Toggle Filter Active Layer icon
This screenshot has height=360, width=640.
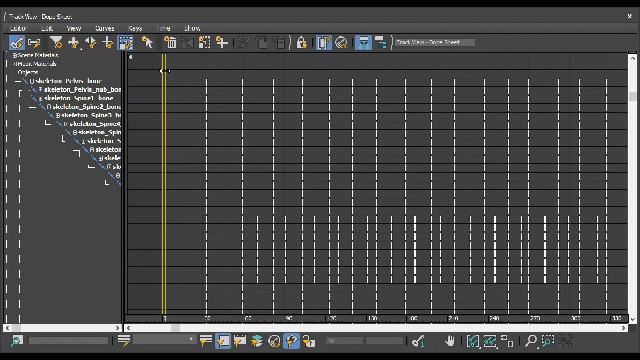[x=257, y=341]
